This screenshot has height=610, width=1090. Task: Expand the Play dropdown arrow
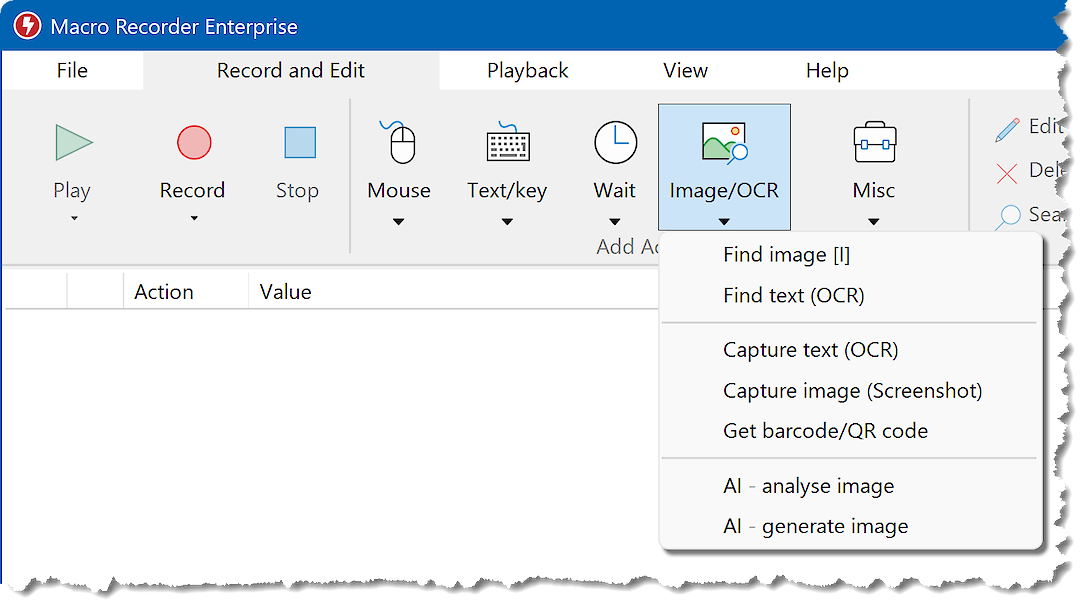[x=72, y=219]
